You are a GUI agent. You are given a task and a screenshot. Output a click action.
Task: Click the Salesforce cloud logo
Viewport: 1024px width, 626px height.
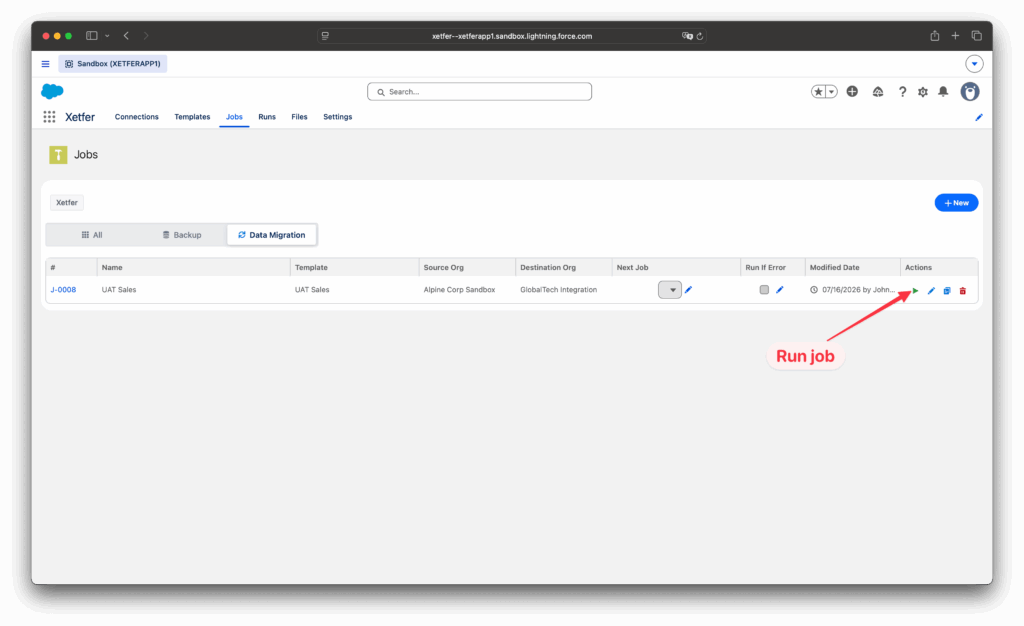[52, 91]
